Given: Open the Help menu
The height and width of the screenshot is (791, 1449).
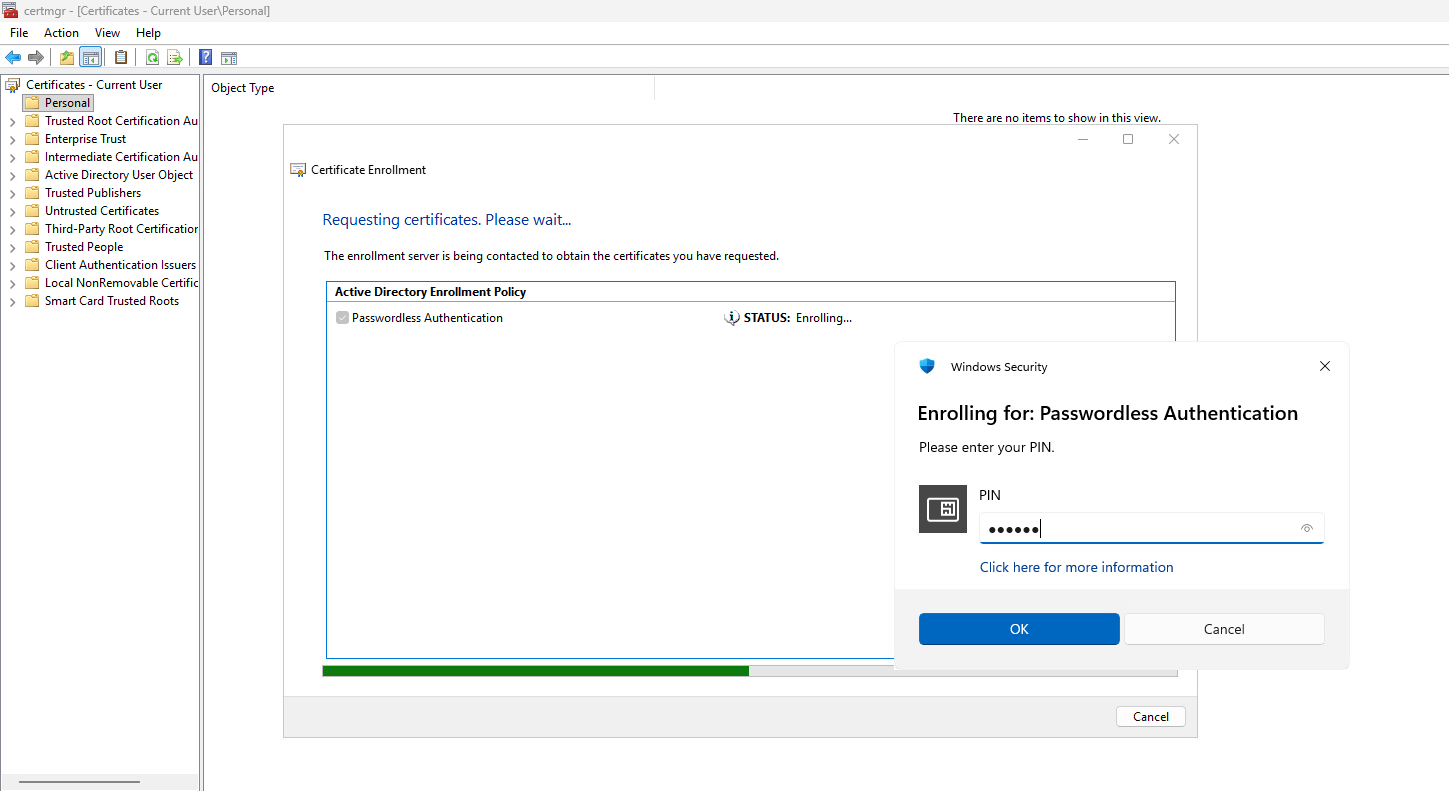Looking at the screenshot, I should 148,33.
